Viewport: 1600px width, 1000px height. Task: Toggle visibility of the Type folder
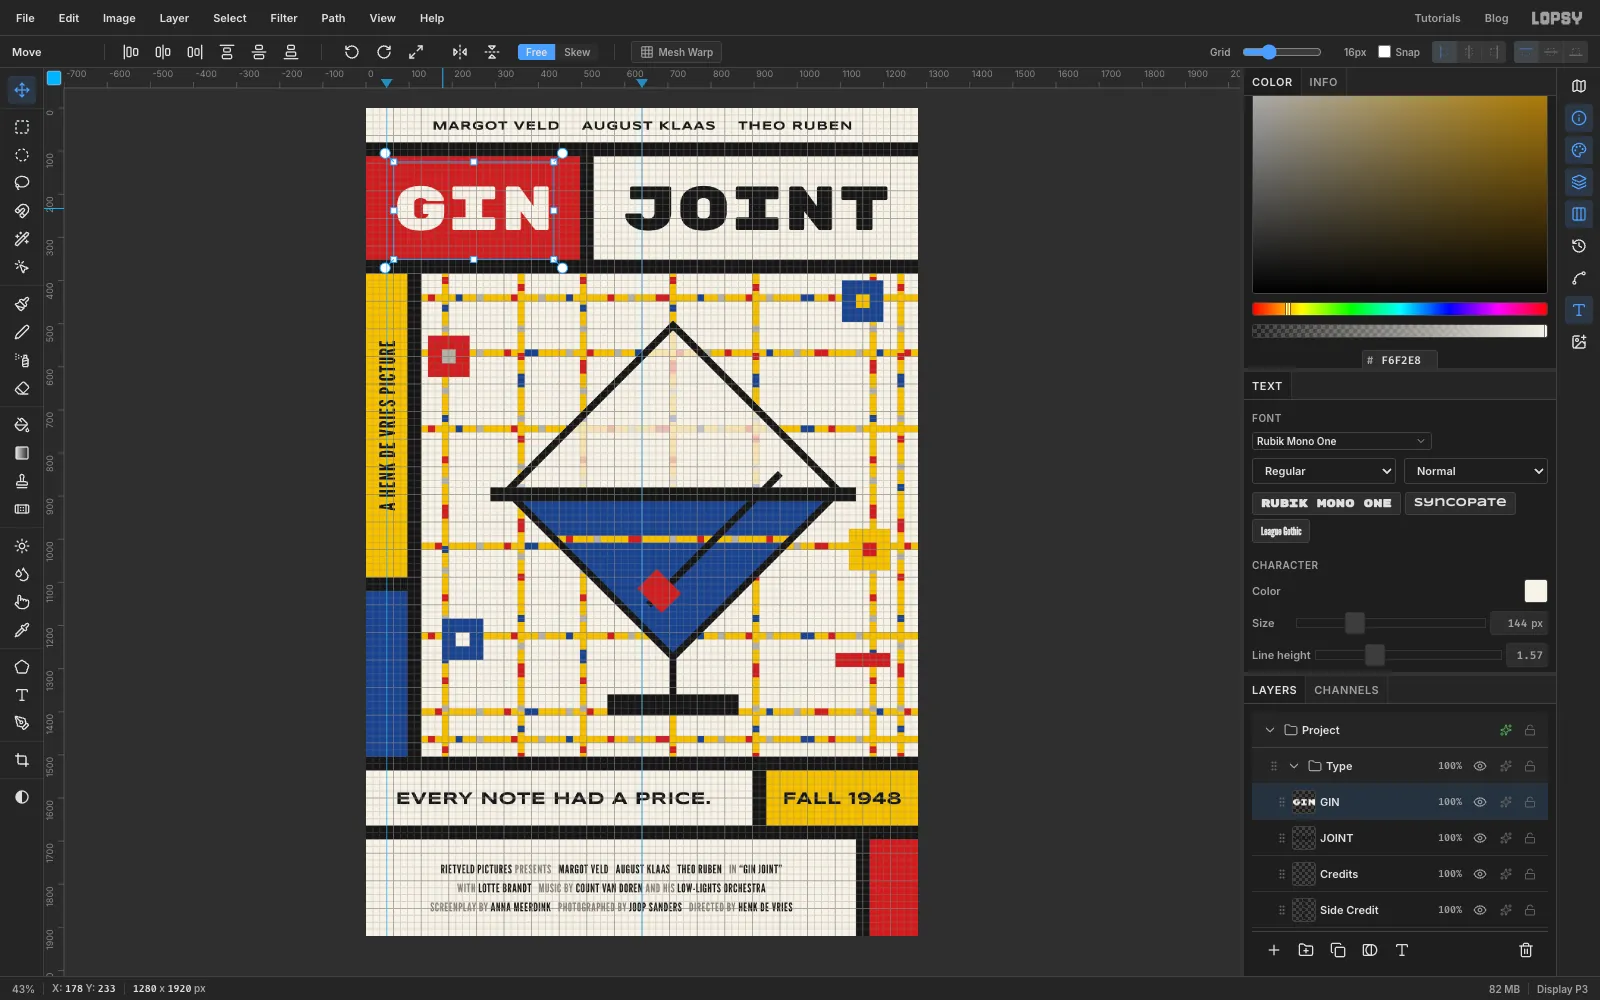[x=1480, y=766]
